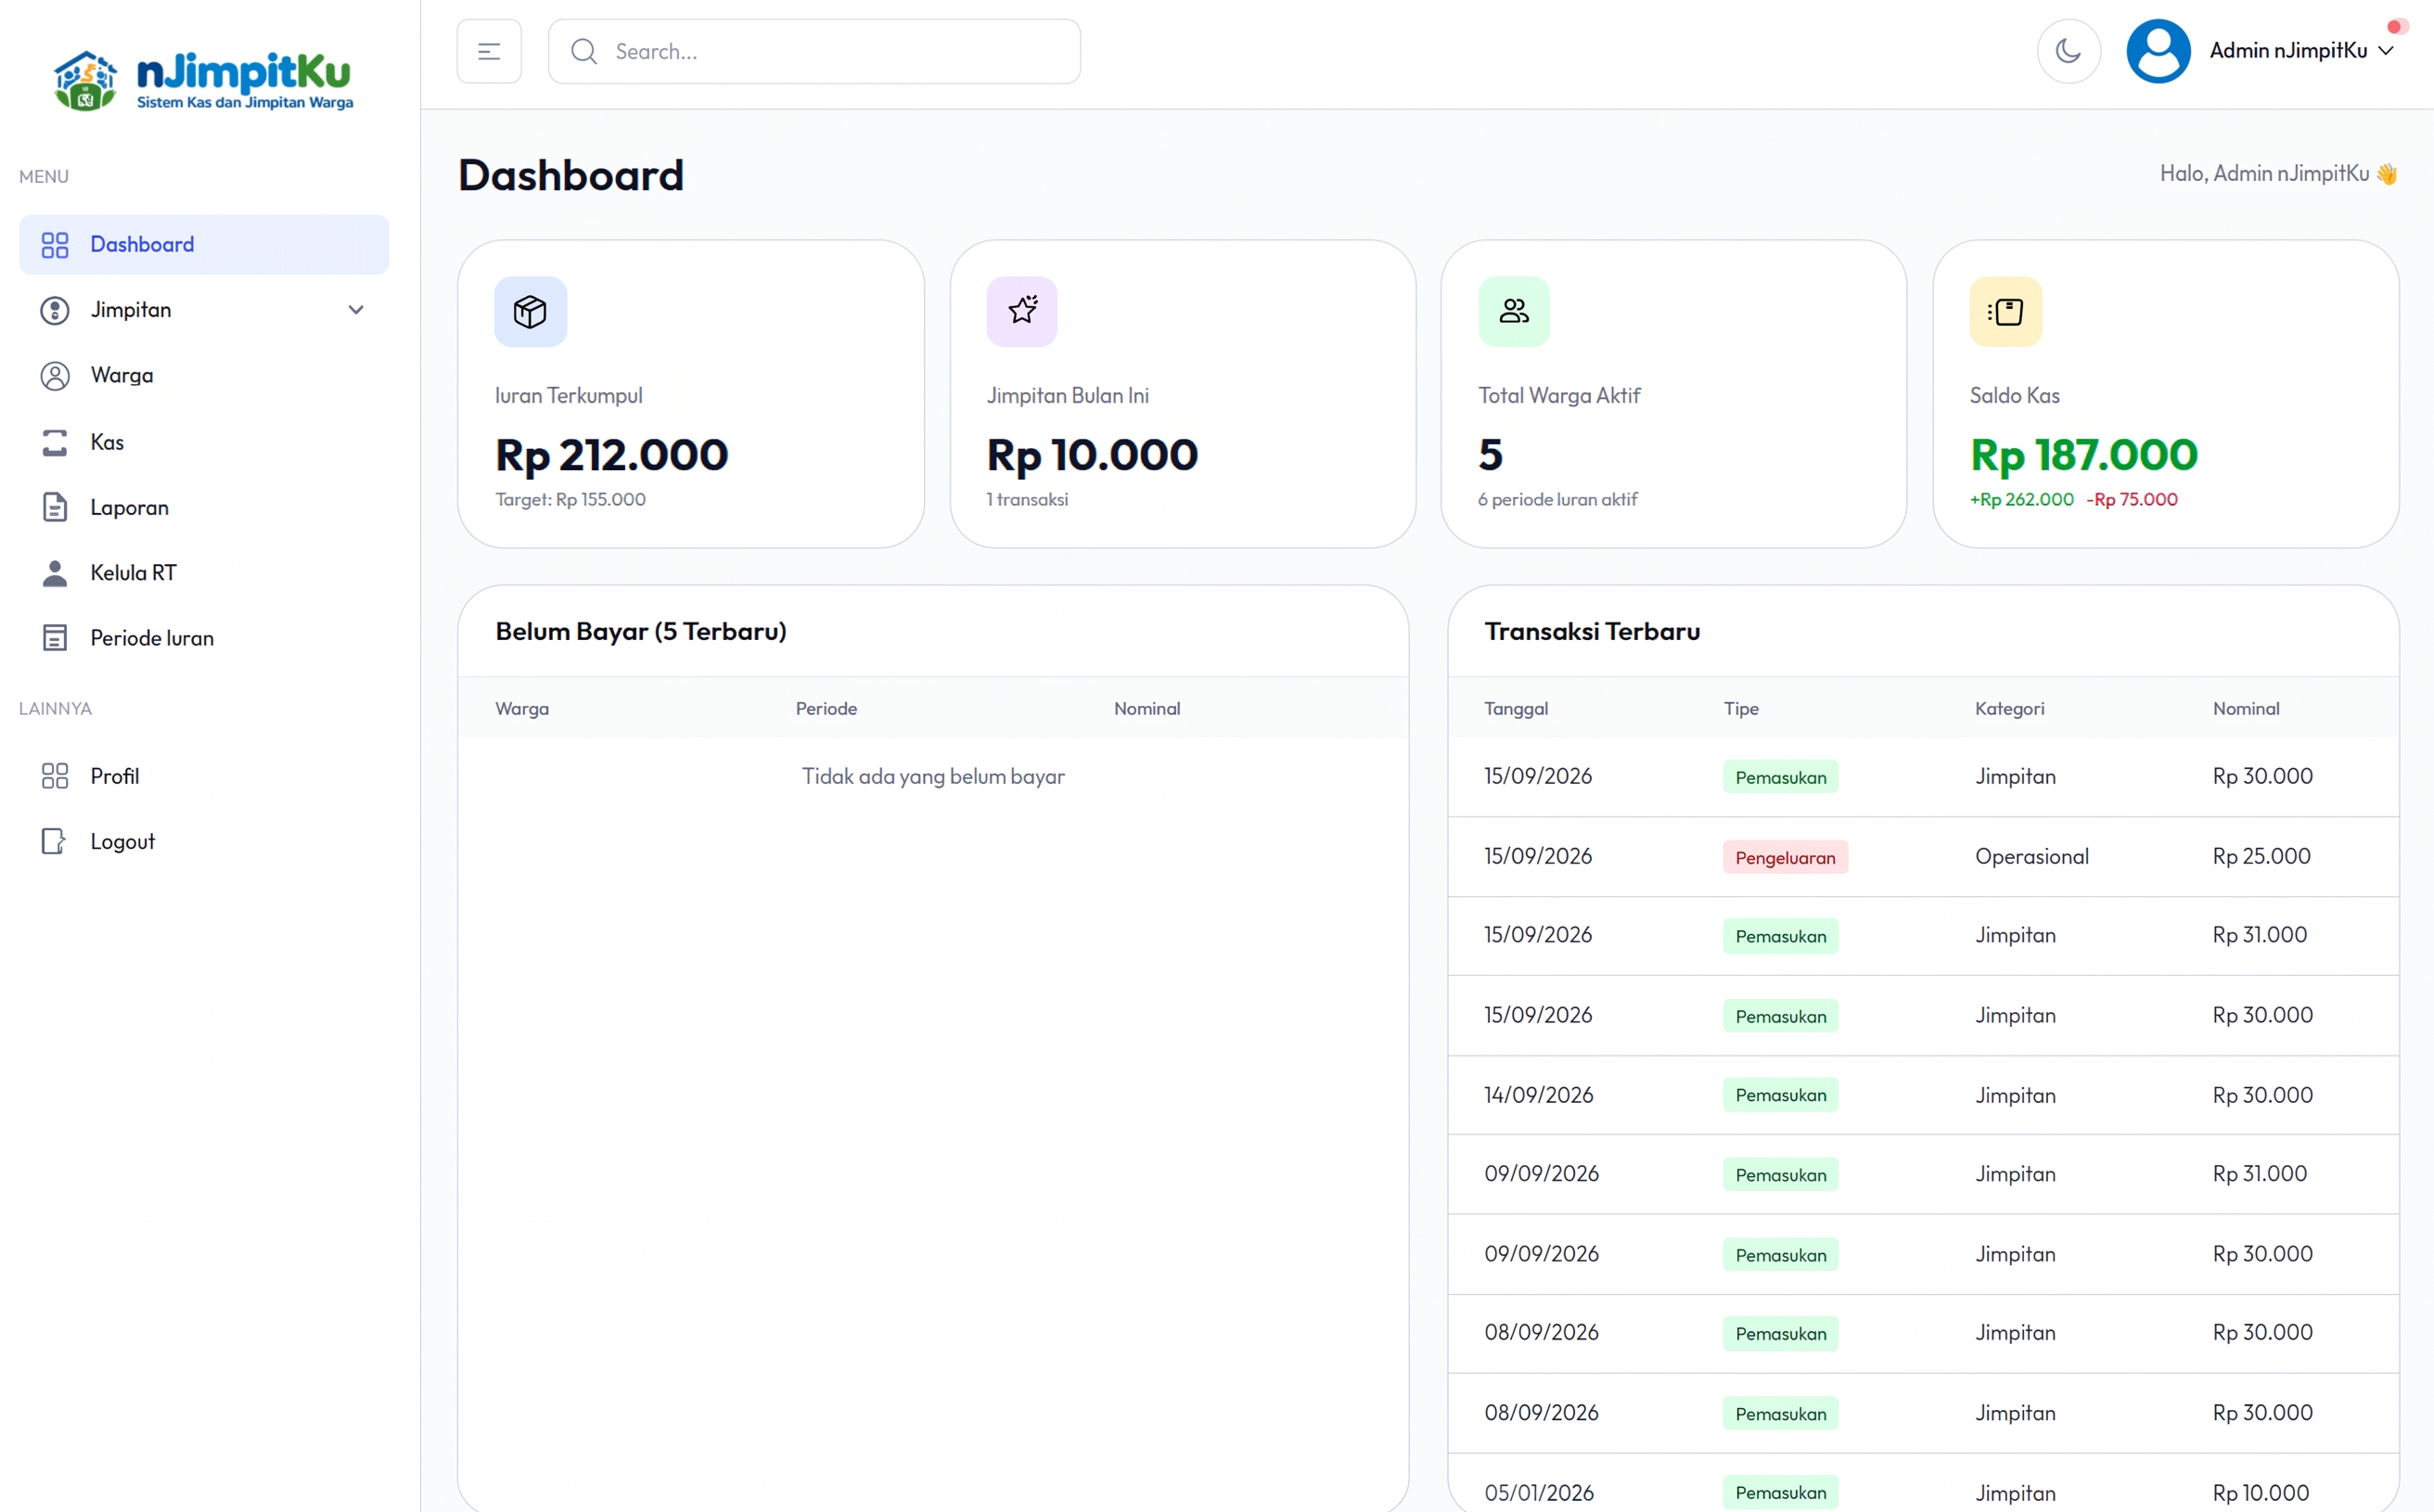This screenshot has width=2434, height=1512.
Task: Click the nJimpitKu logo
Action: [x=203, y=80]
